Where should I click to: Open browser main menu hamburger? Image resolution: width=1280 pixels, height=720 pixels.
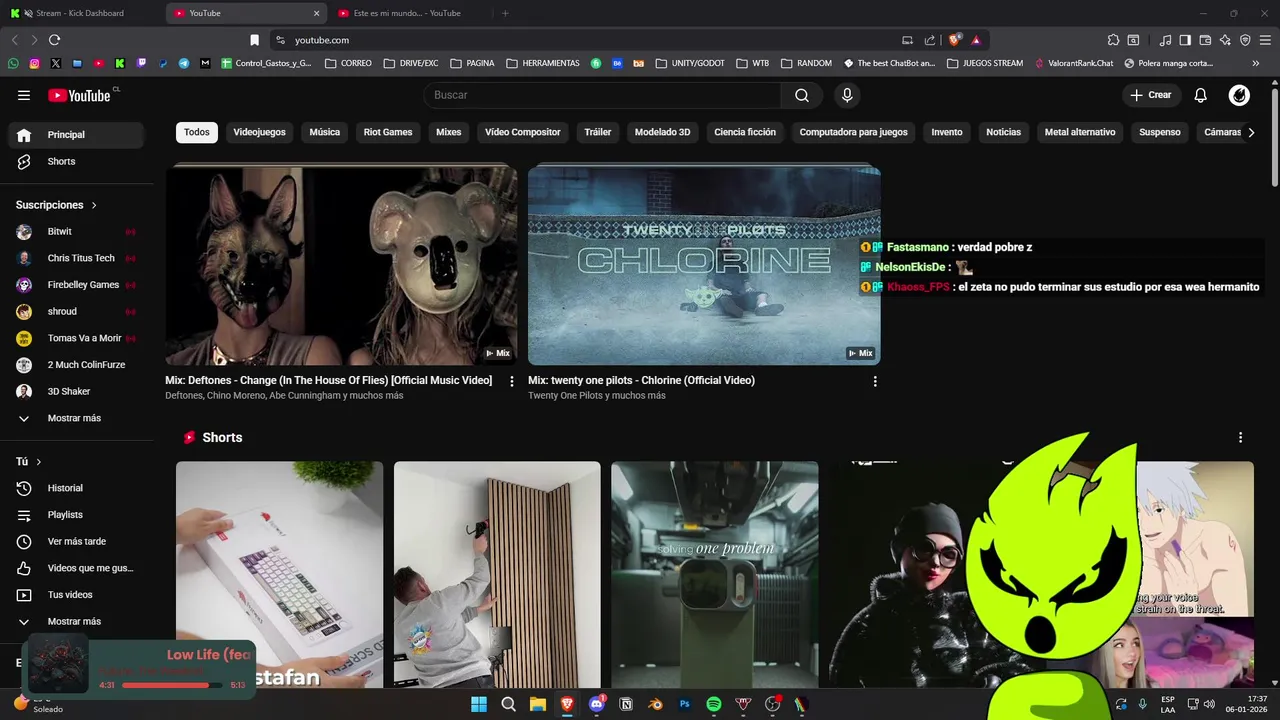[x=1266, y=40]
